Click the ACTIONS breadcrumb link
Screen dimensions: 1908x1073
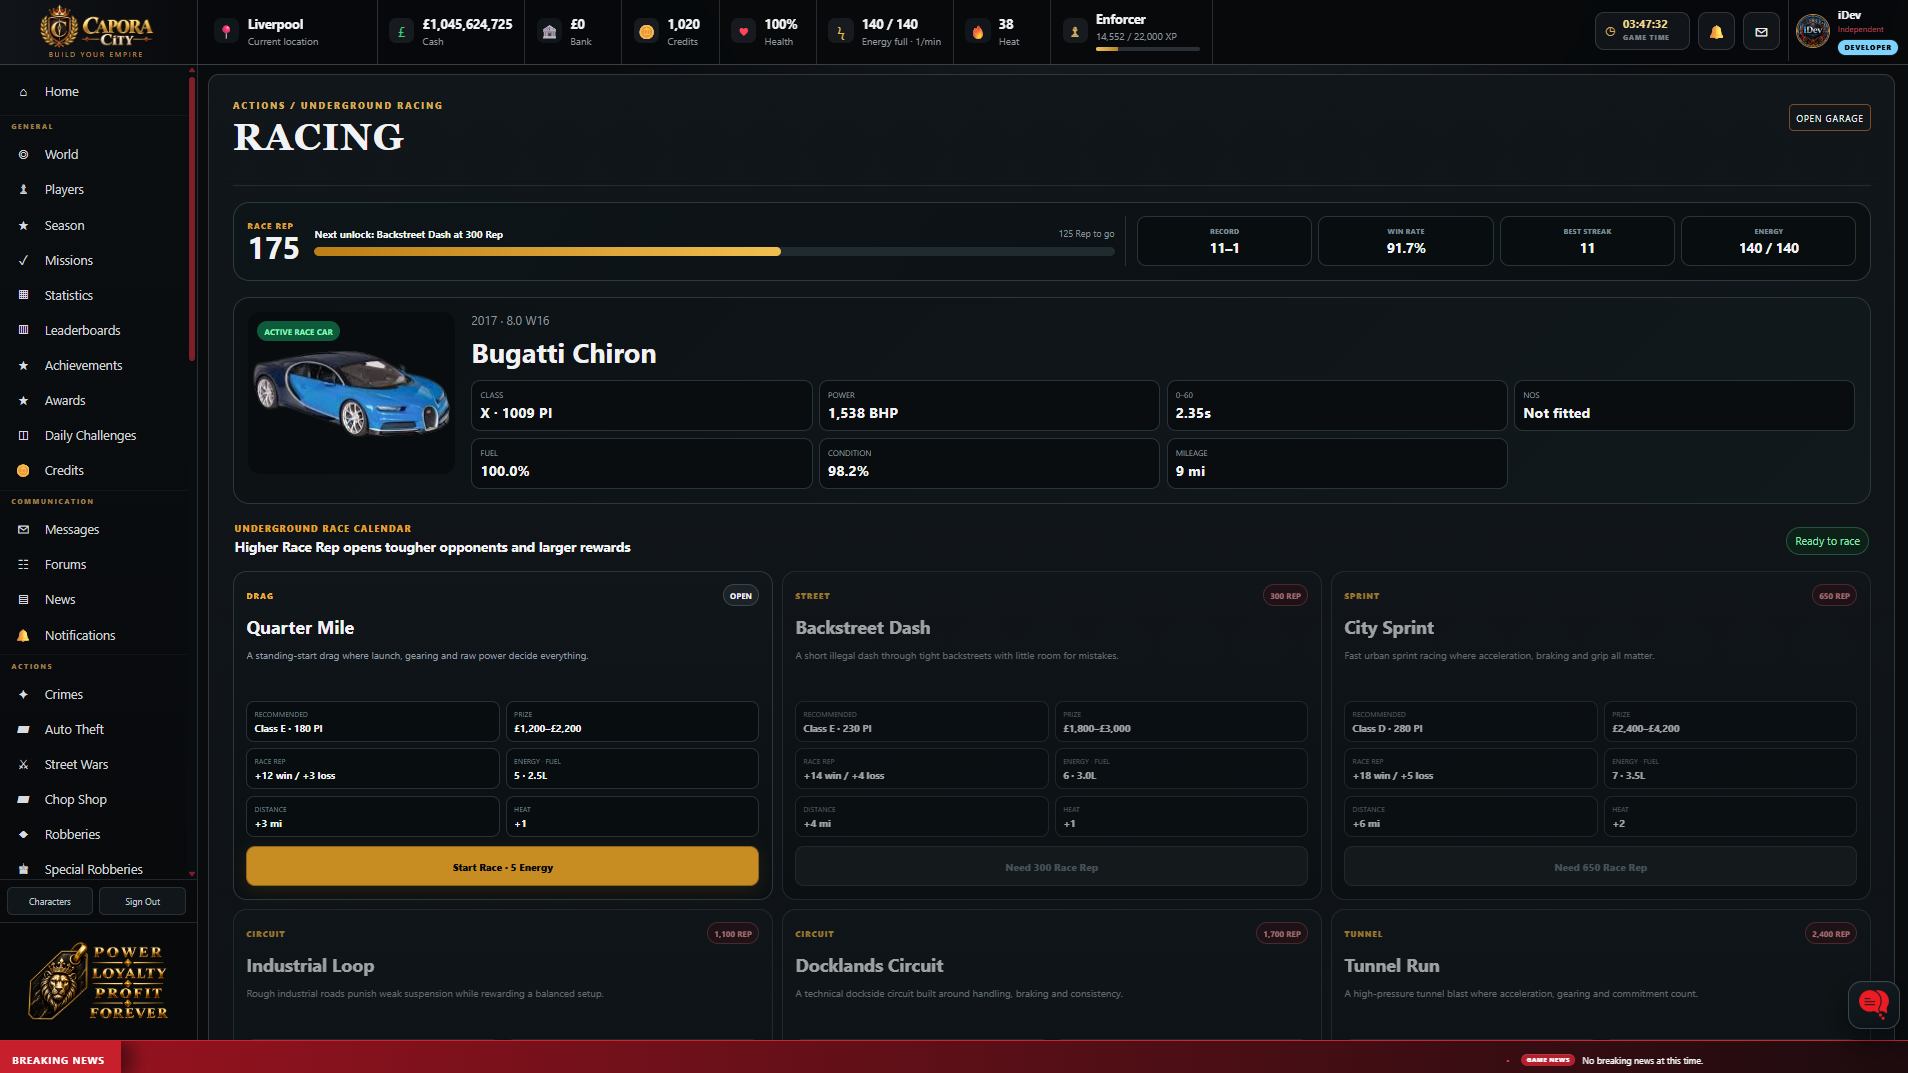coord(259,106)
